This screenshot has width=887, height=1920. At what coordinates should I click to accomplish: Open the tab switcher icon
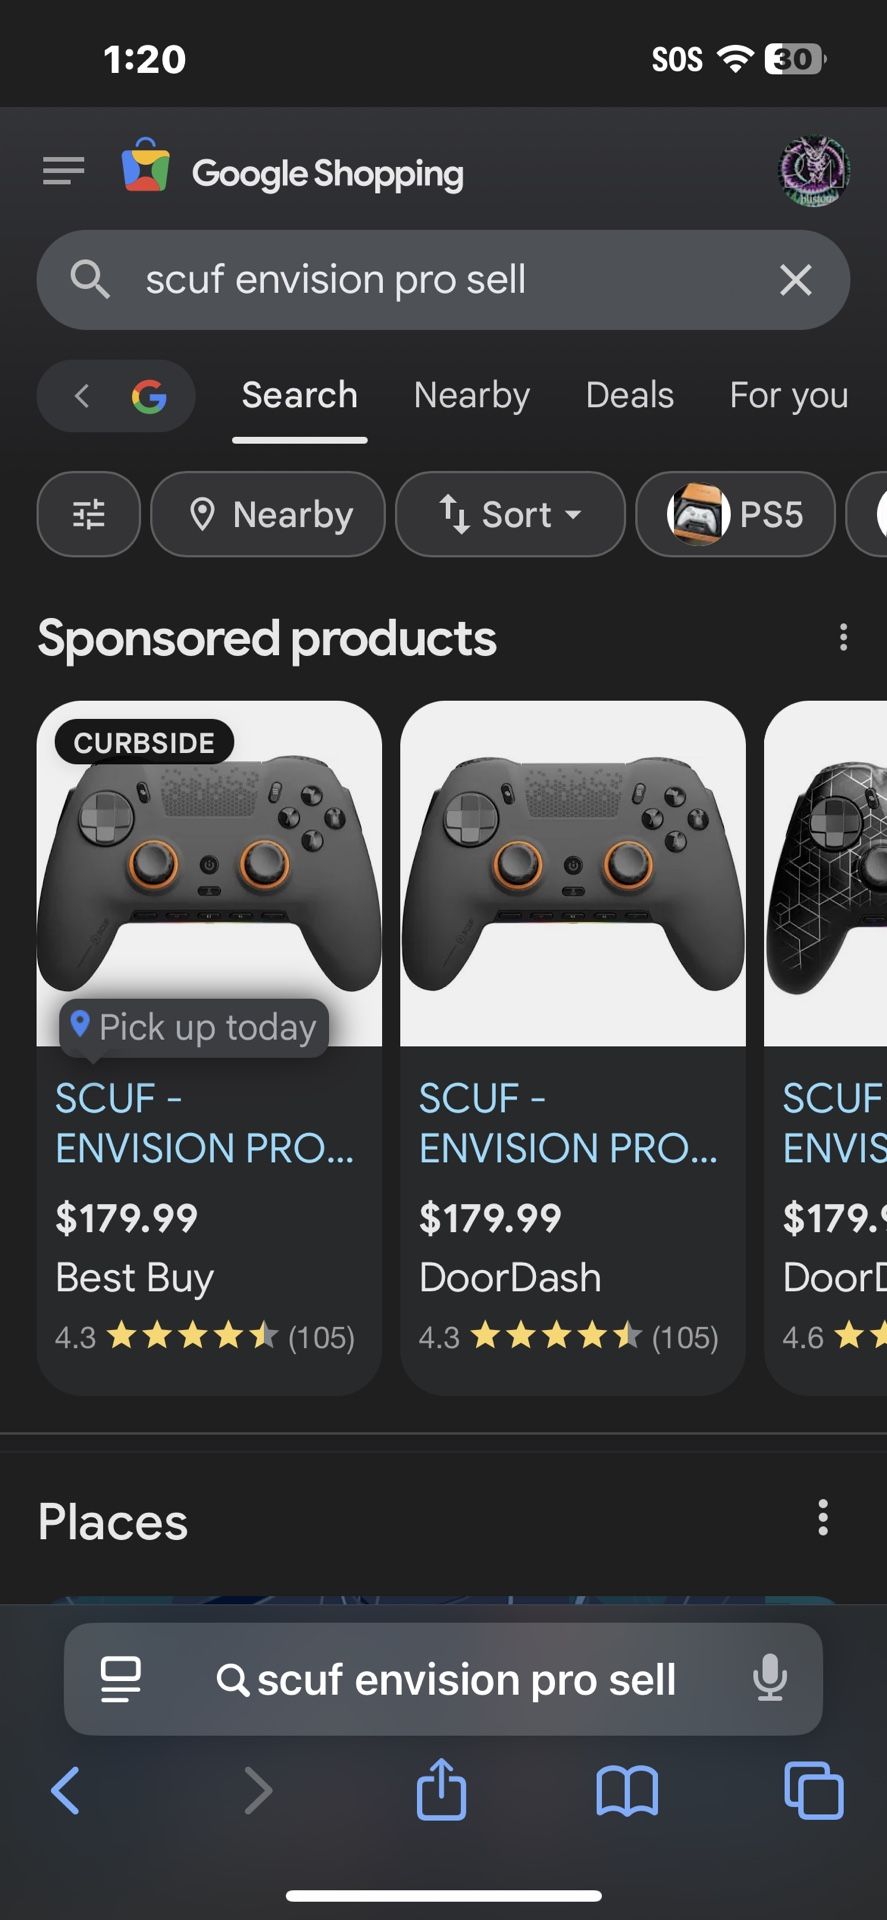pos(813,1791)
